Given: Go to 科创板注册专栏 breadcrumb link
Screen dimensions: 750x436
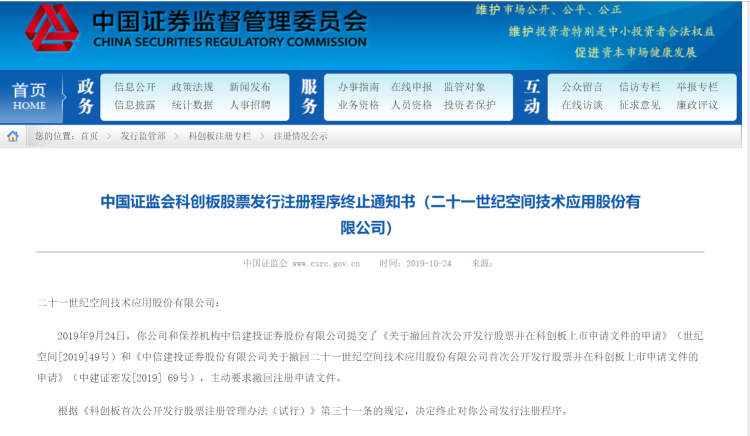Looking at the screenshot, I should pos(220,136).
